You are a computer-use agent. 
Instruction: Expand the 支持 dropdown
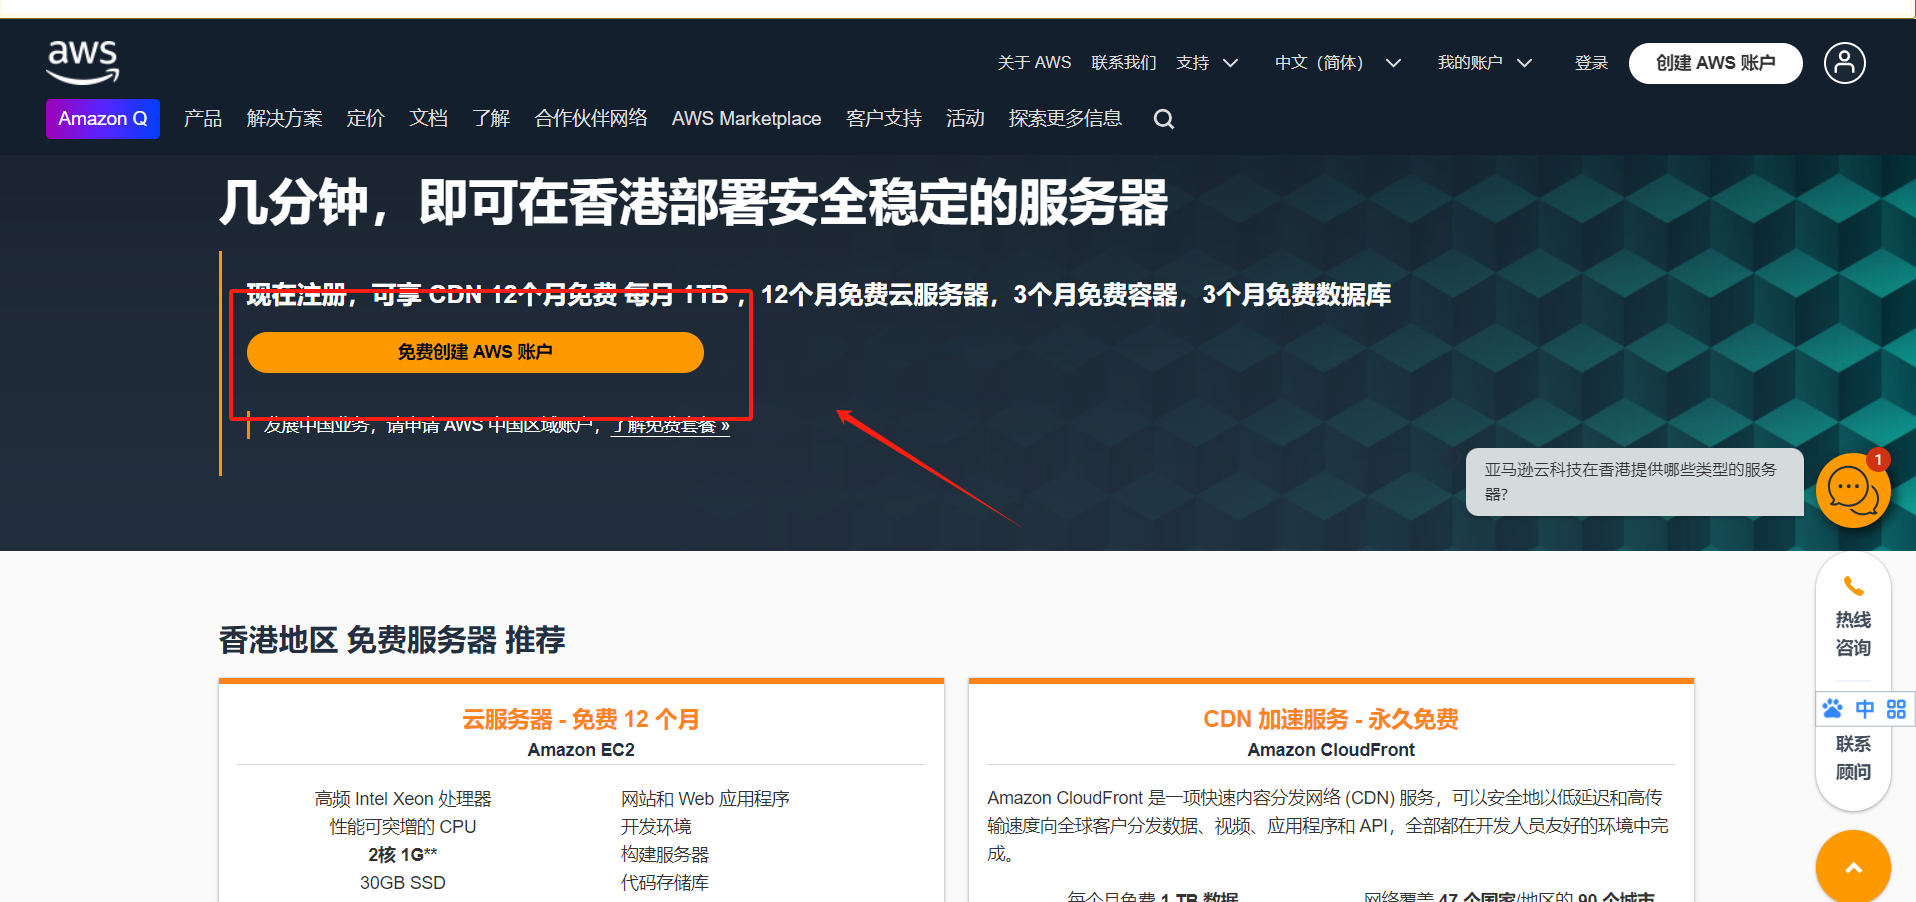pyautogui.click(x=1207, y=63)
